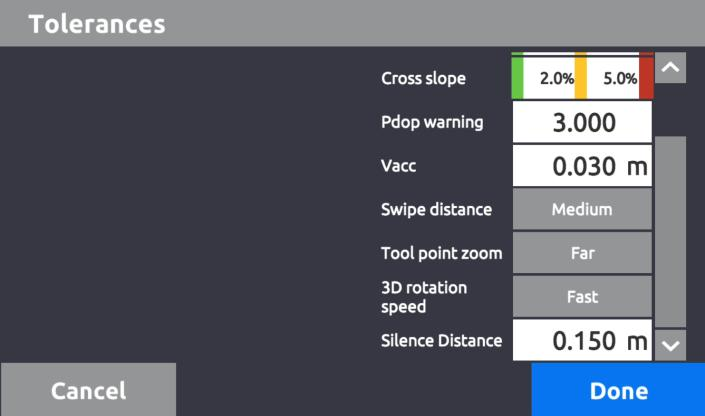The width and height of the screenshot is (705, 416).
Task: Edit the 5.0% cross slope value
Action: coord(615,79)
